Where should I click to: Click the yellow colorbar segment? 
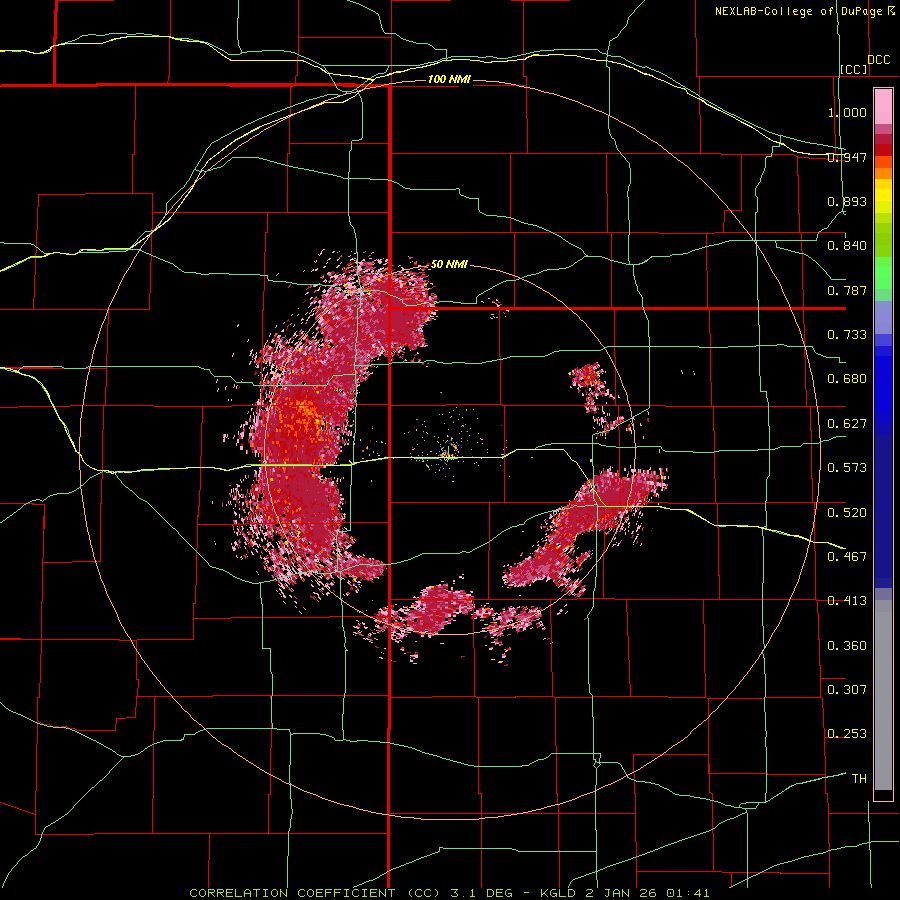coord(883,197)
